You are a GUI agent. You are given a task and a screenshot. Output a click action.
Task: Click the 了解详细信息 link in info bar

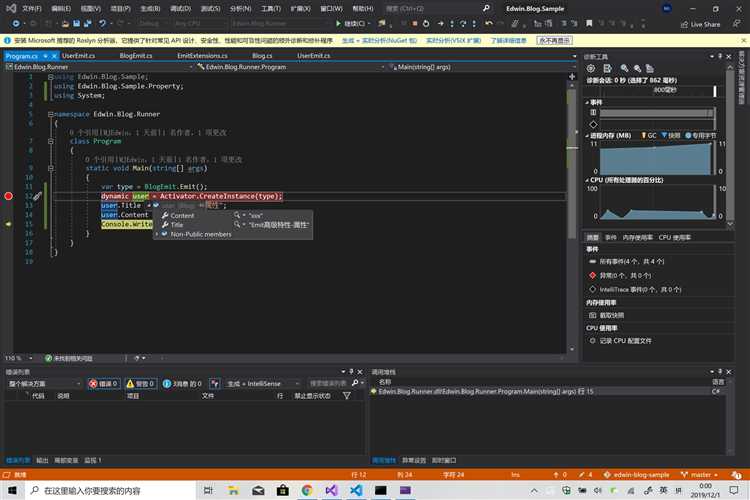(508, 41)
